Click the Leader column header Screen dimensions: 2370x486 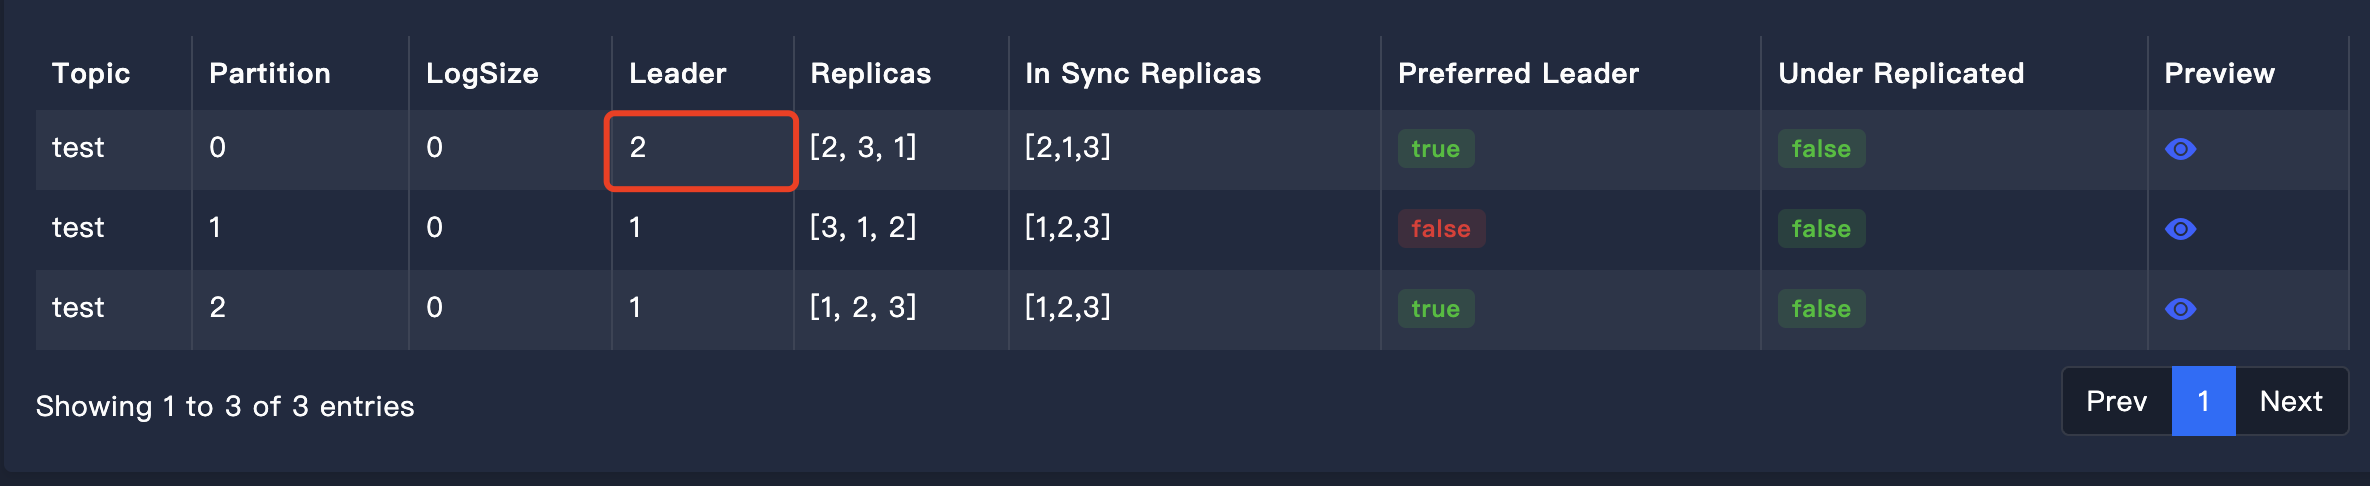click(678, 73)
